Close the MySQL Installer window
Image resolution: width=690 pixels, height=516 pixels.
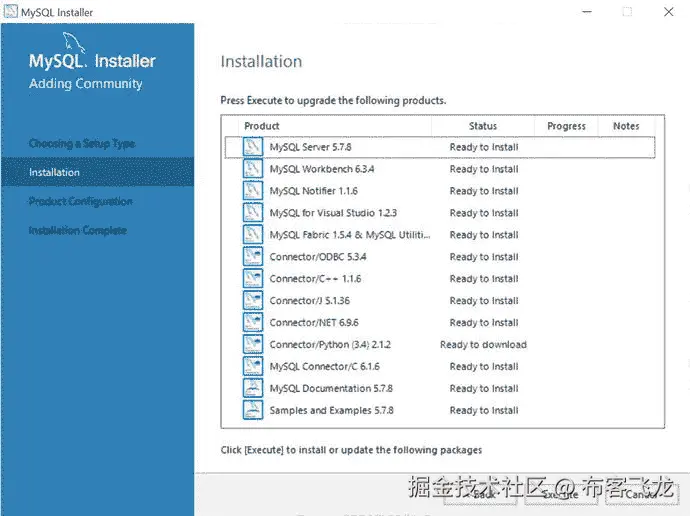click(668, 12)
